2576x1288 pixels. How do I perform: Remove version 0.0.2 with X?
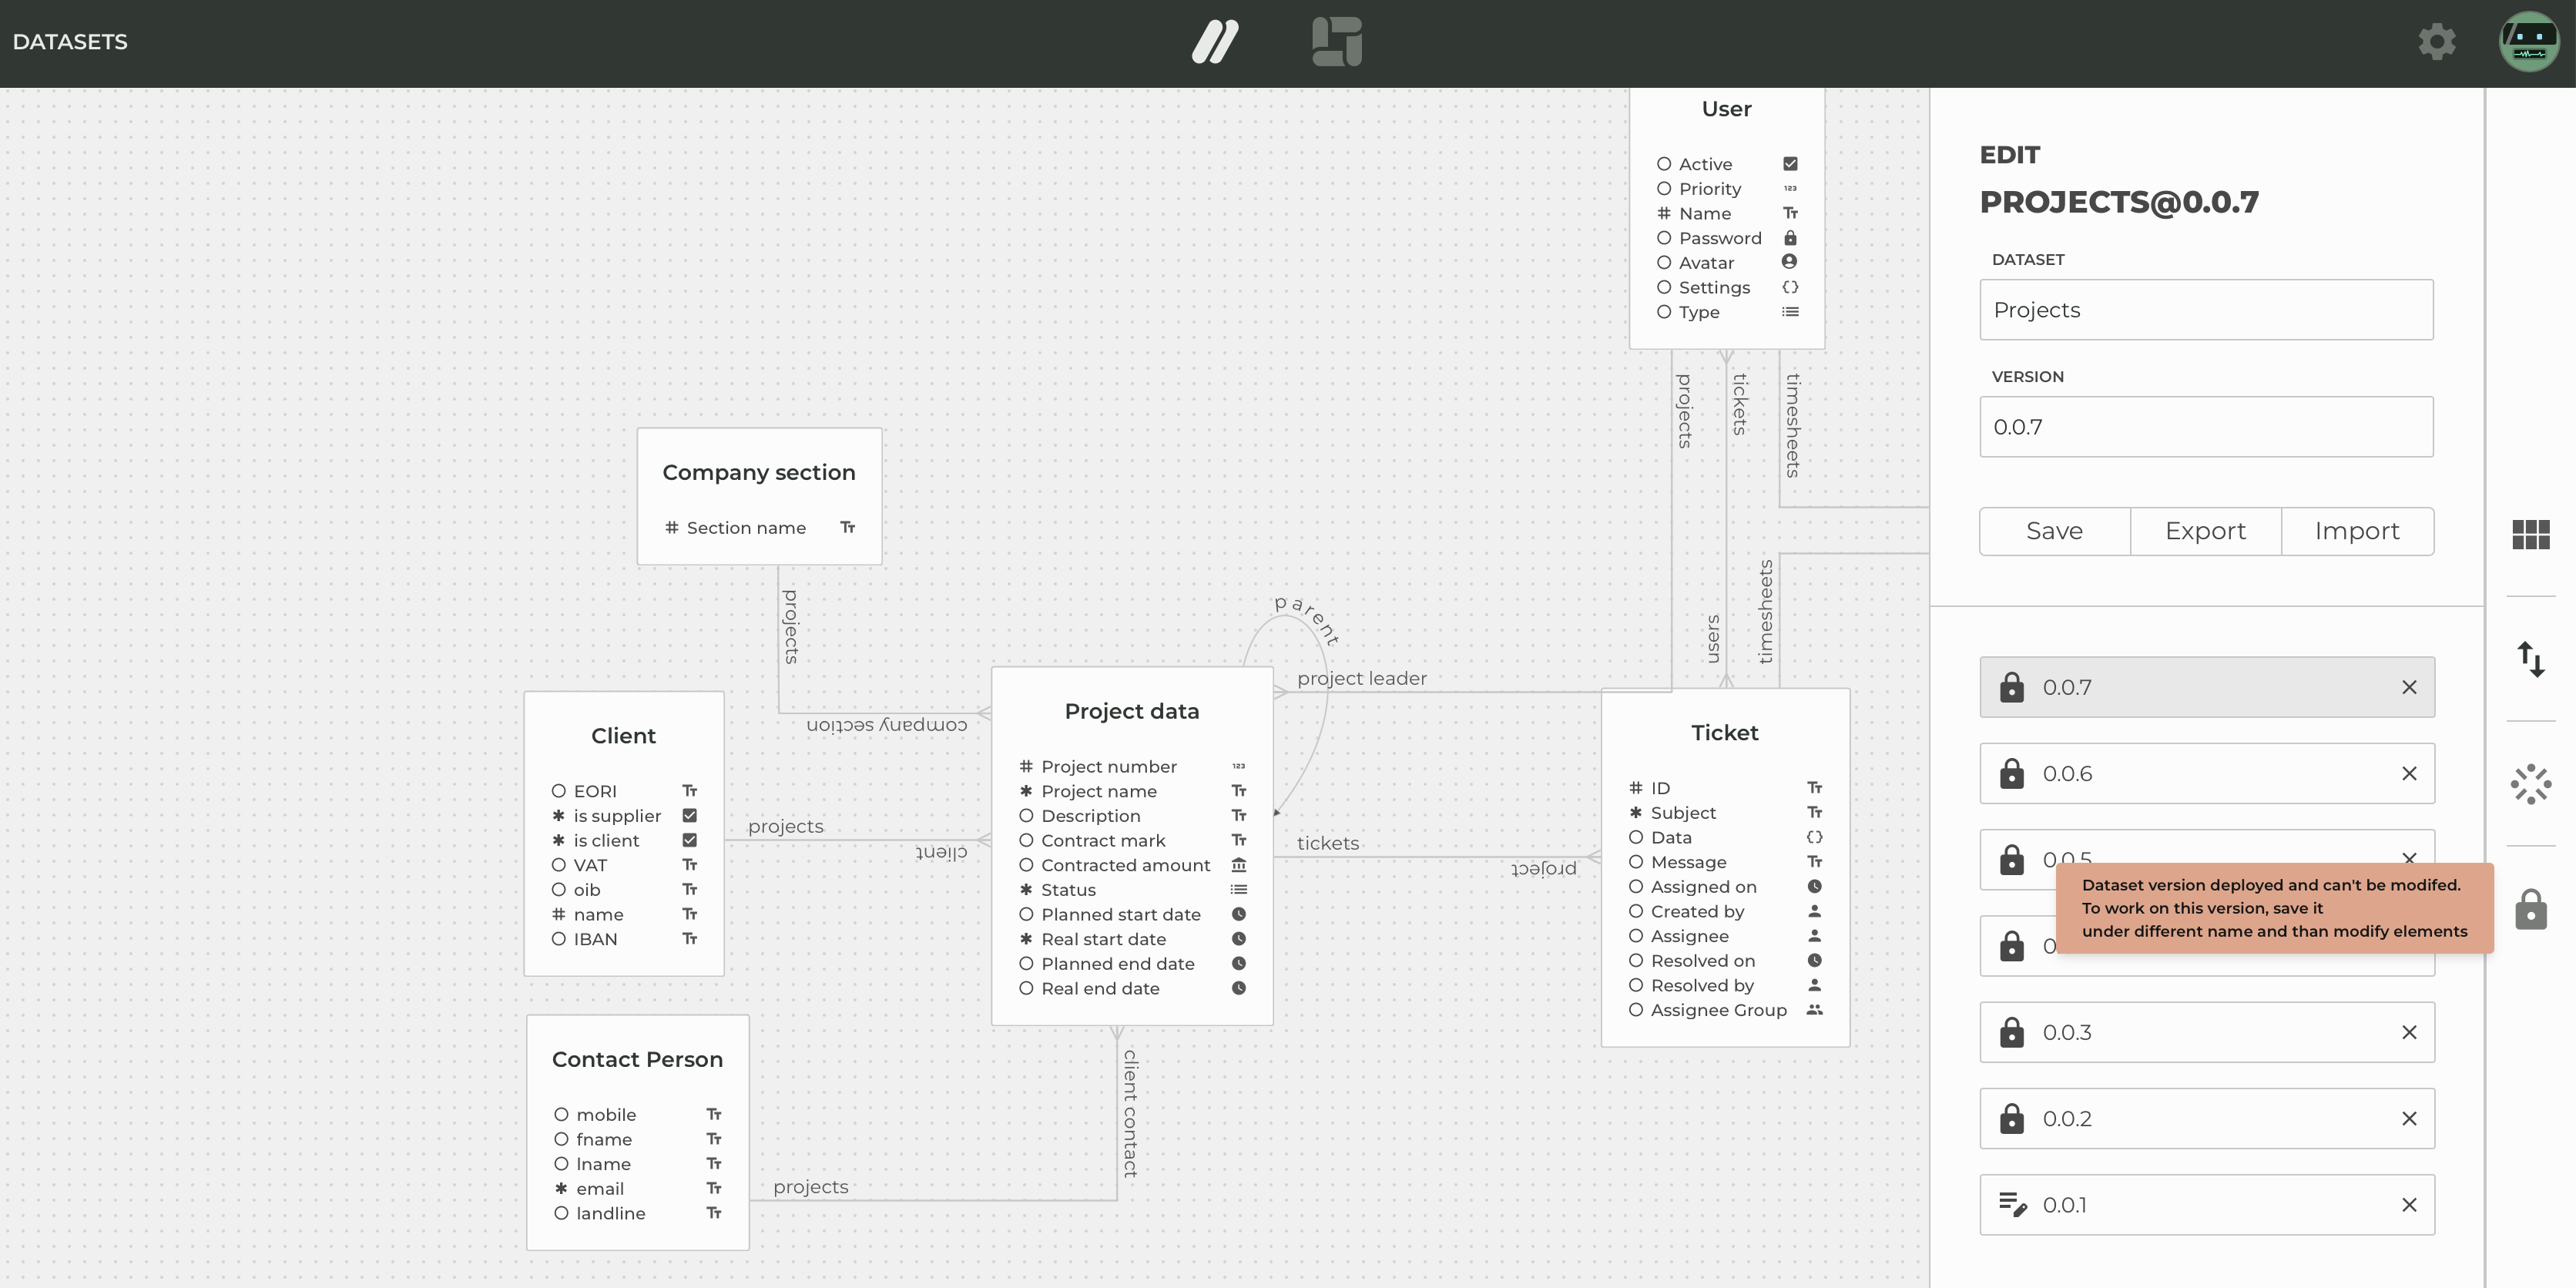pos(2409,1118)
